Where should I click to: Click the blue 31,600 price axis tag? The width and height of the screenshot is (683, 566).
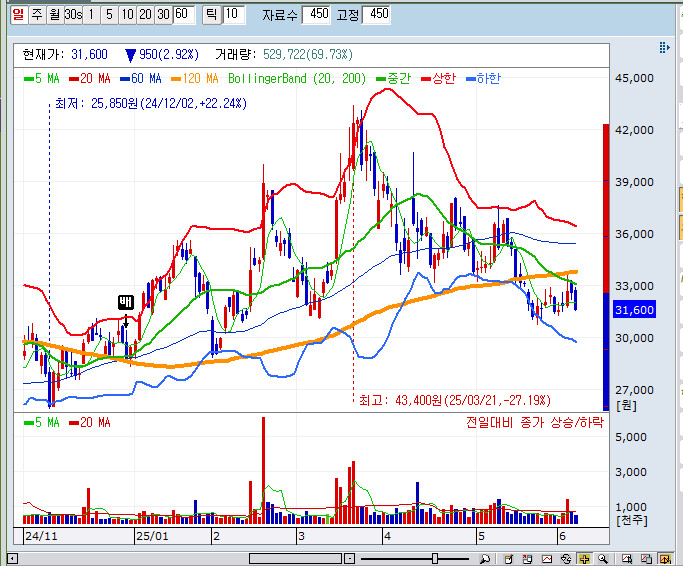pyautogui.click(x=634, y=310)
